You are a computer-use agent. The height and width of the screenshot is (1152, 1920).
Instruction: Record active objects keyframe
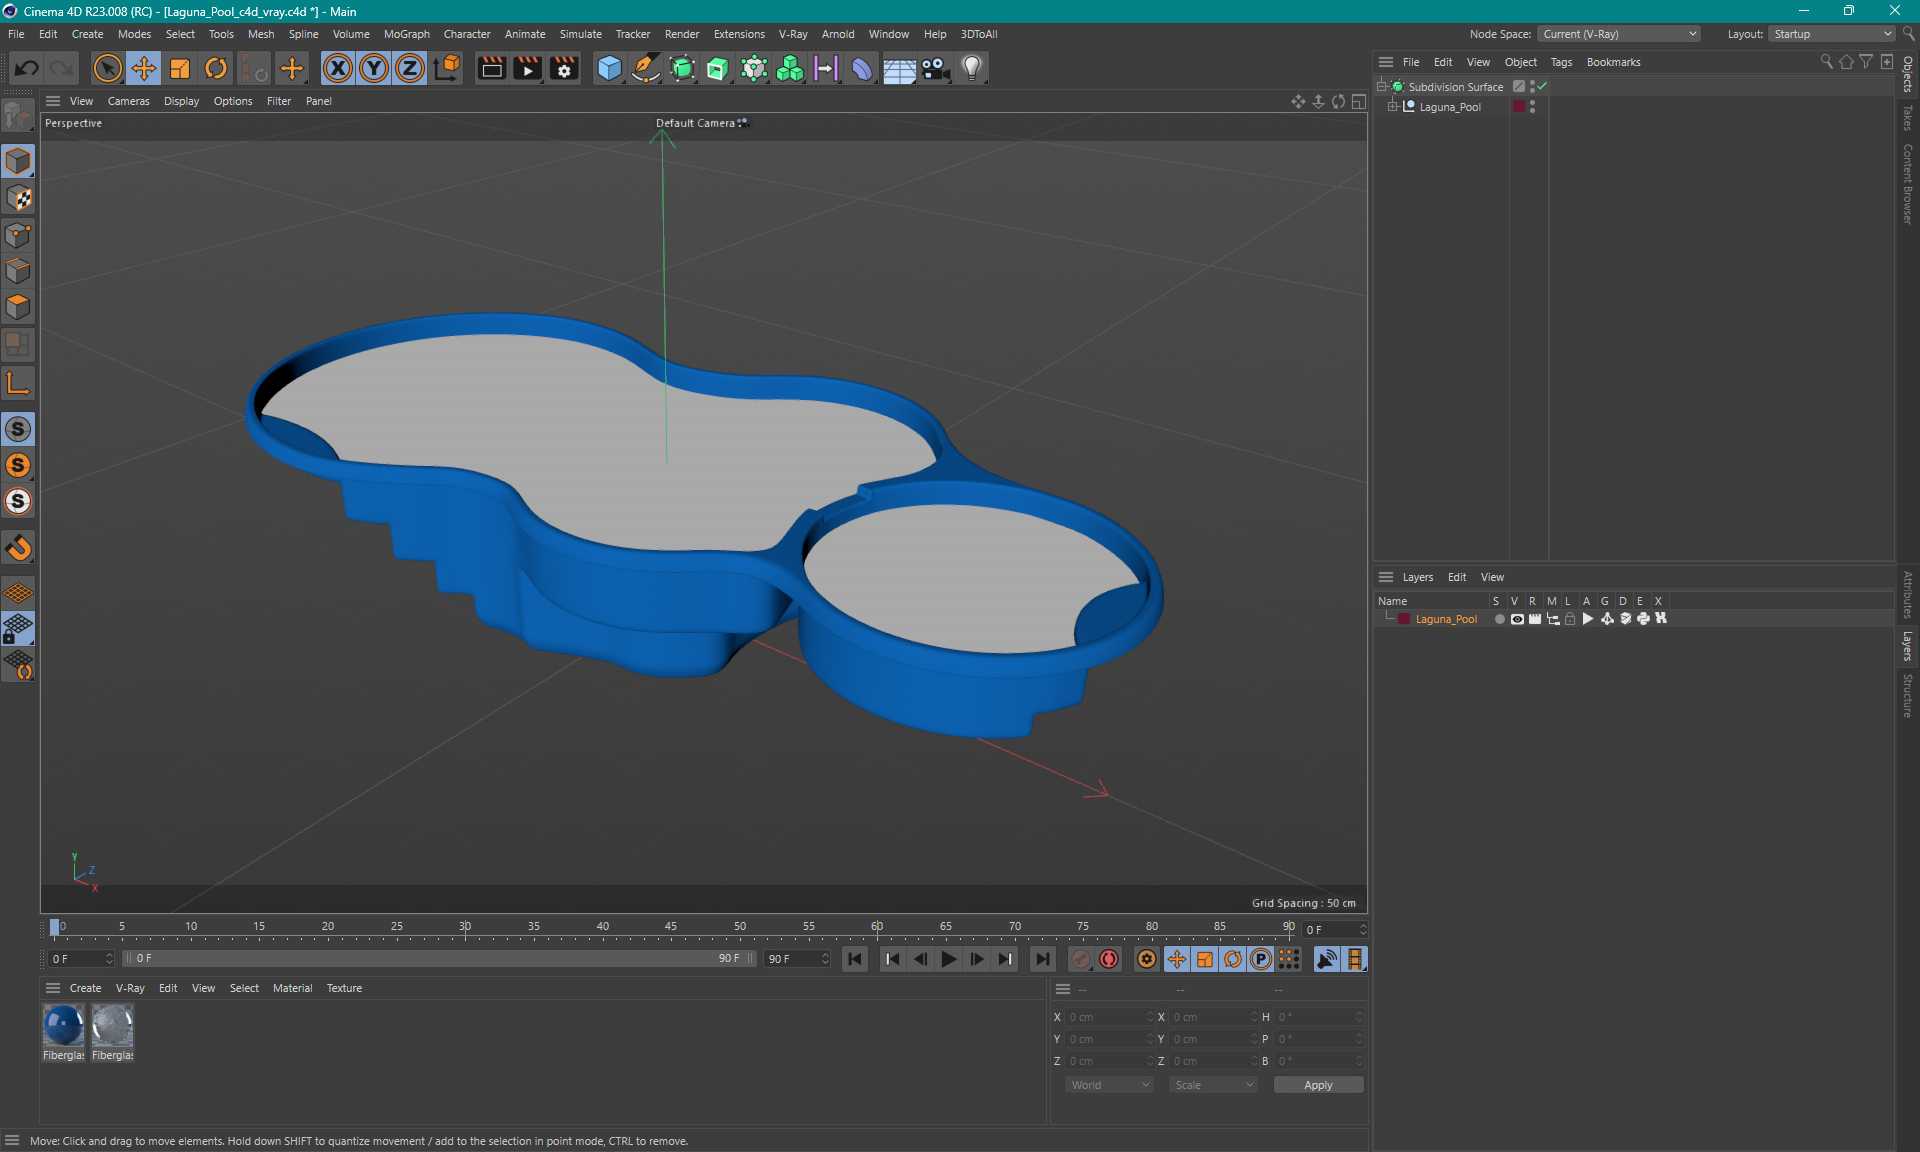coord(1080,959)
